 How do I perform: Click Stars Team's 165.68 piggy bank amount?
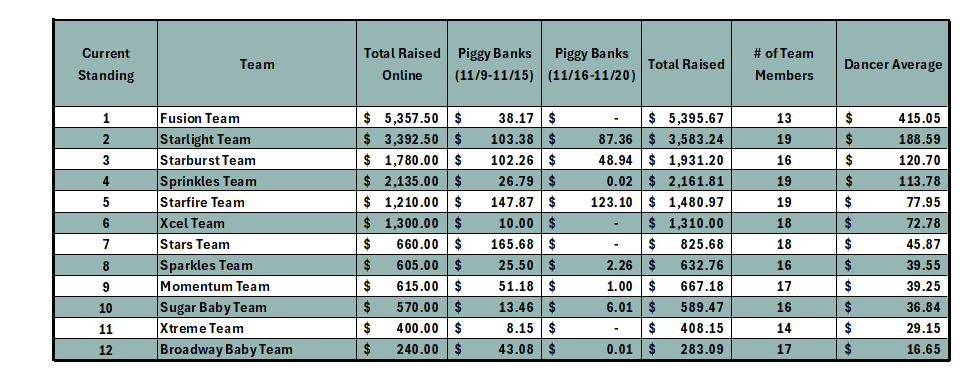(495, 244)
